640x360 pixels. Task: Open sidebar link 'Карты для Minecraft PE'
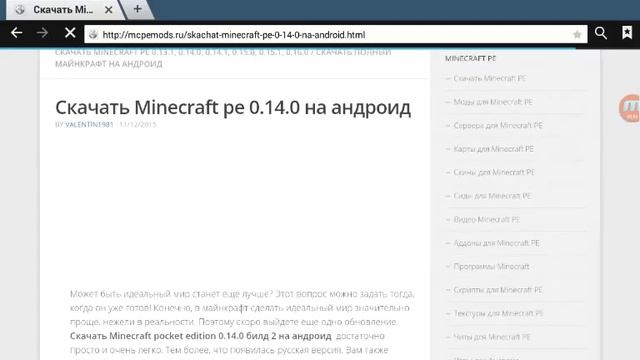point(494,149)
